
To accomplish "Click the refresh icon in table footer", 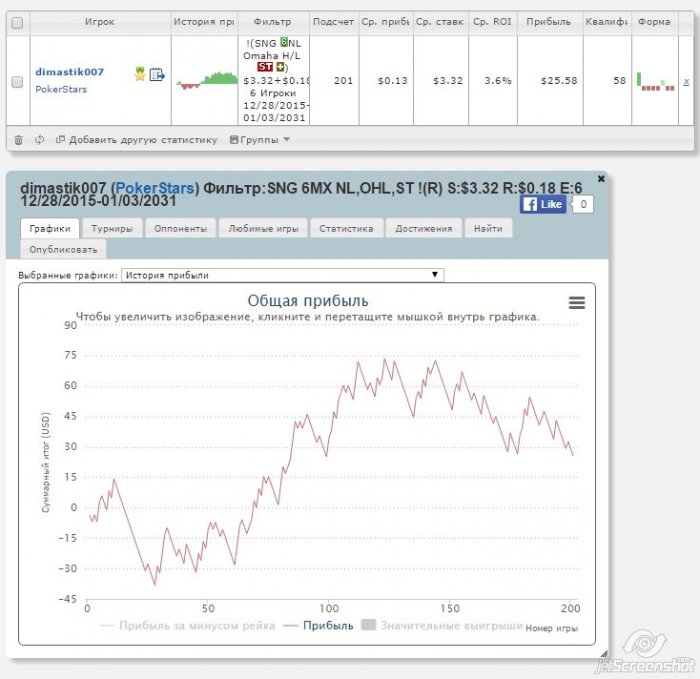I will coord(39,140).
